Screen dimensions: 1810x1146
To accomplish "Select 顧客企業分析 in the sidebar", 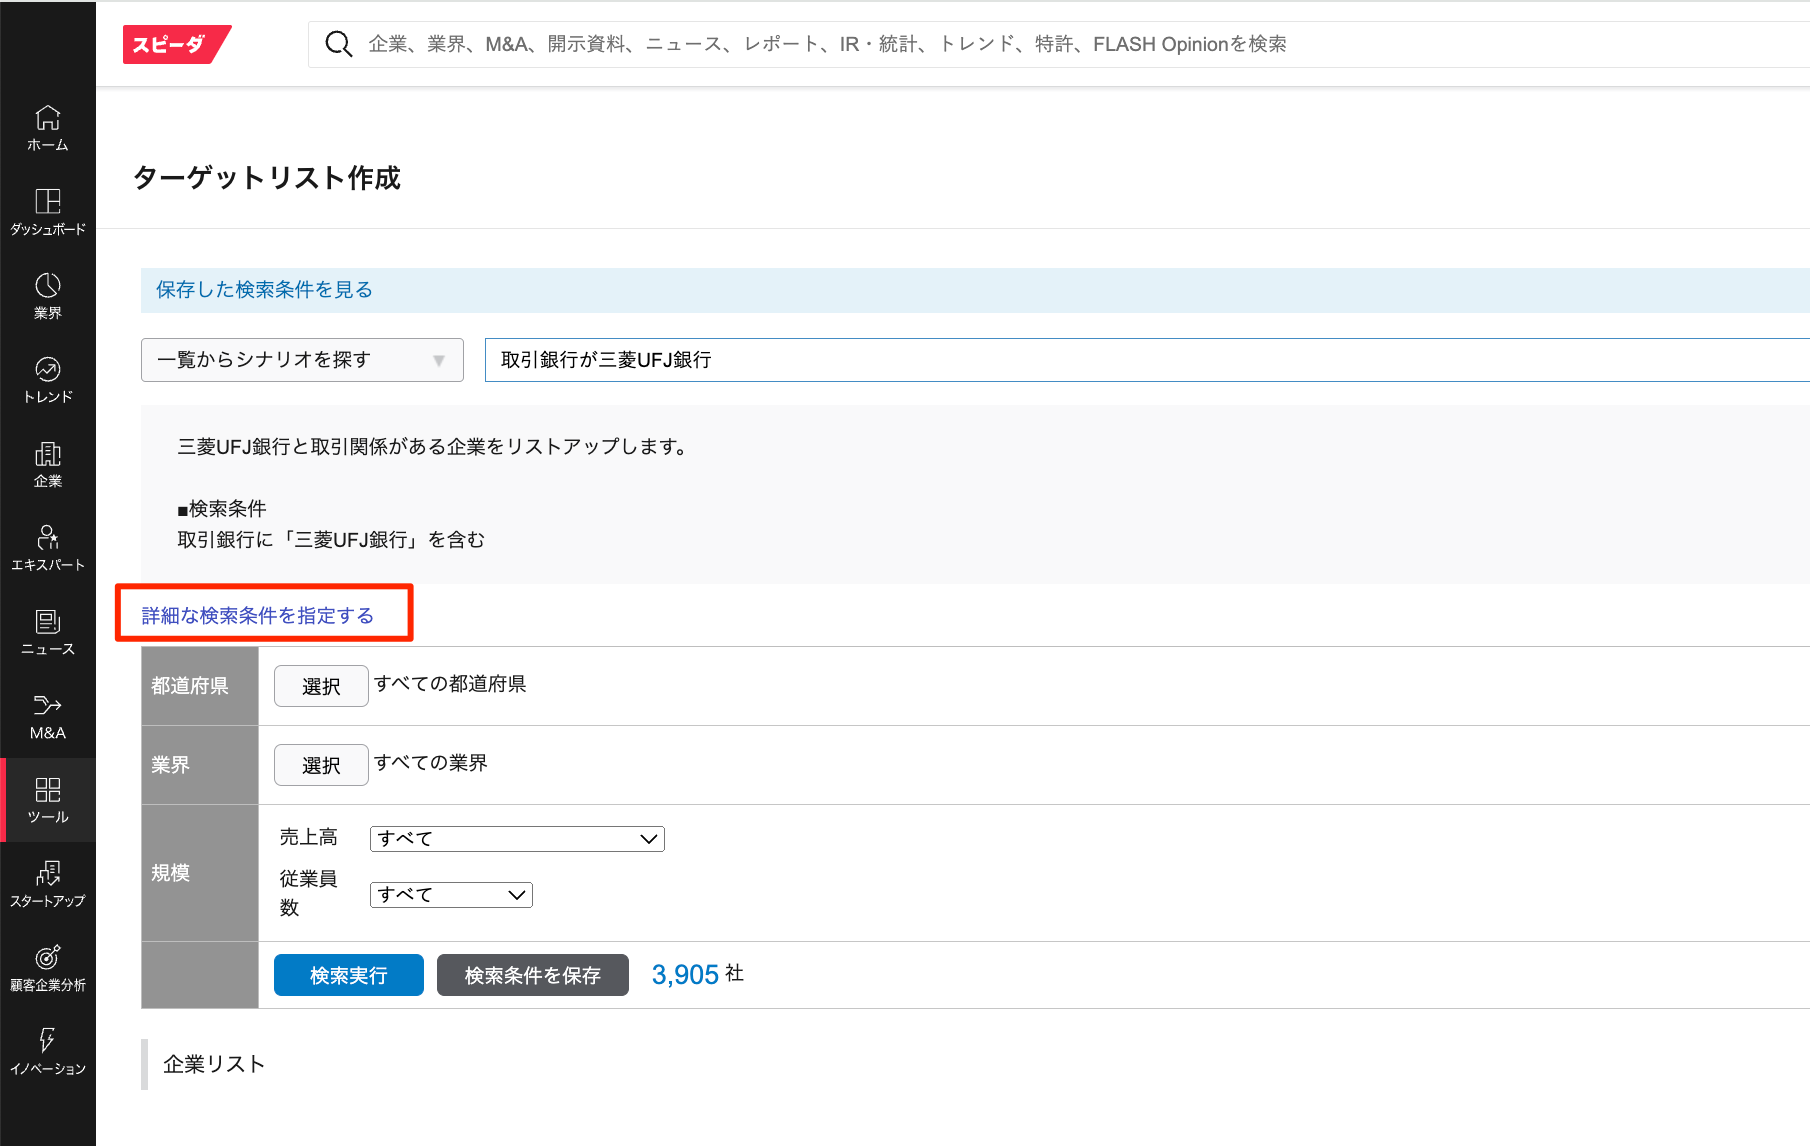I will coord(48,968).
